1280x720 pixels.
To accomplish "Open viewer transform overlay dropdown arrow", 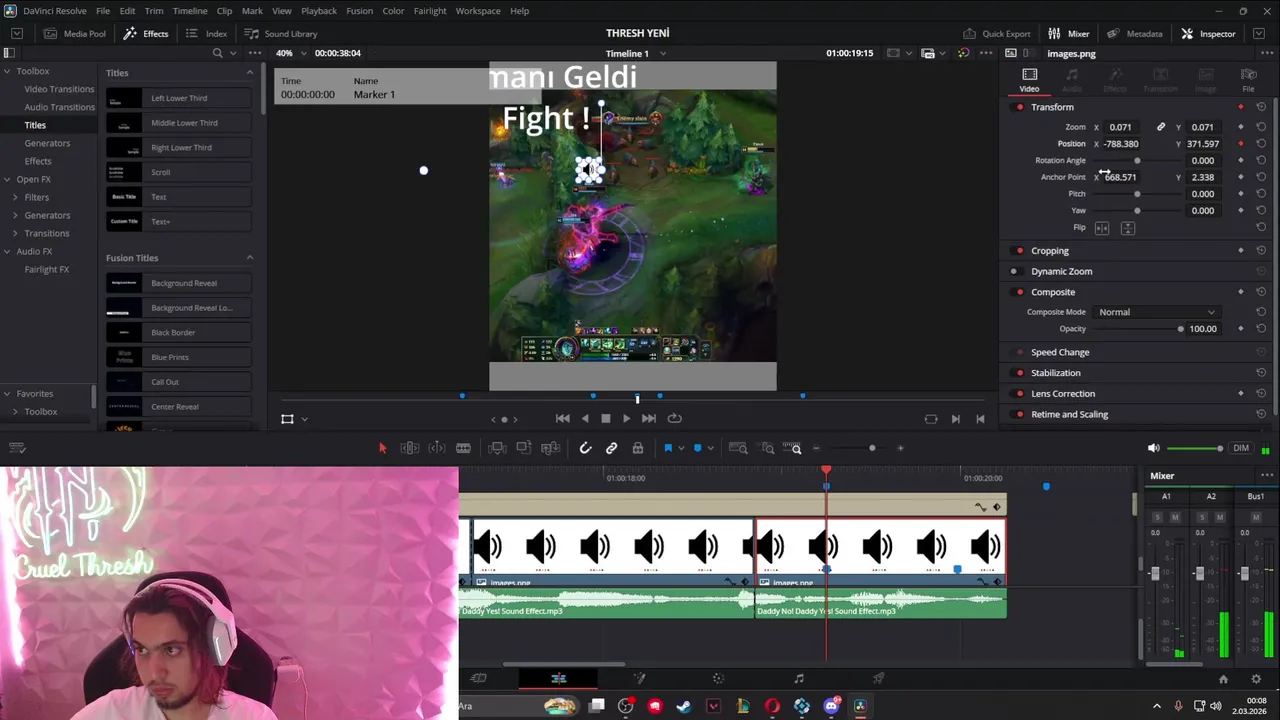I will (x=304, y=419).
